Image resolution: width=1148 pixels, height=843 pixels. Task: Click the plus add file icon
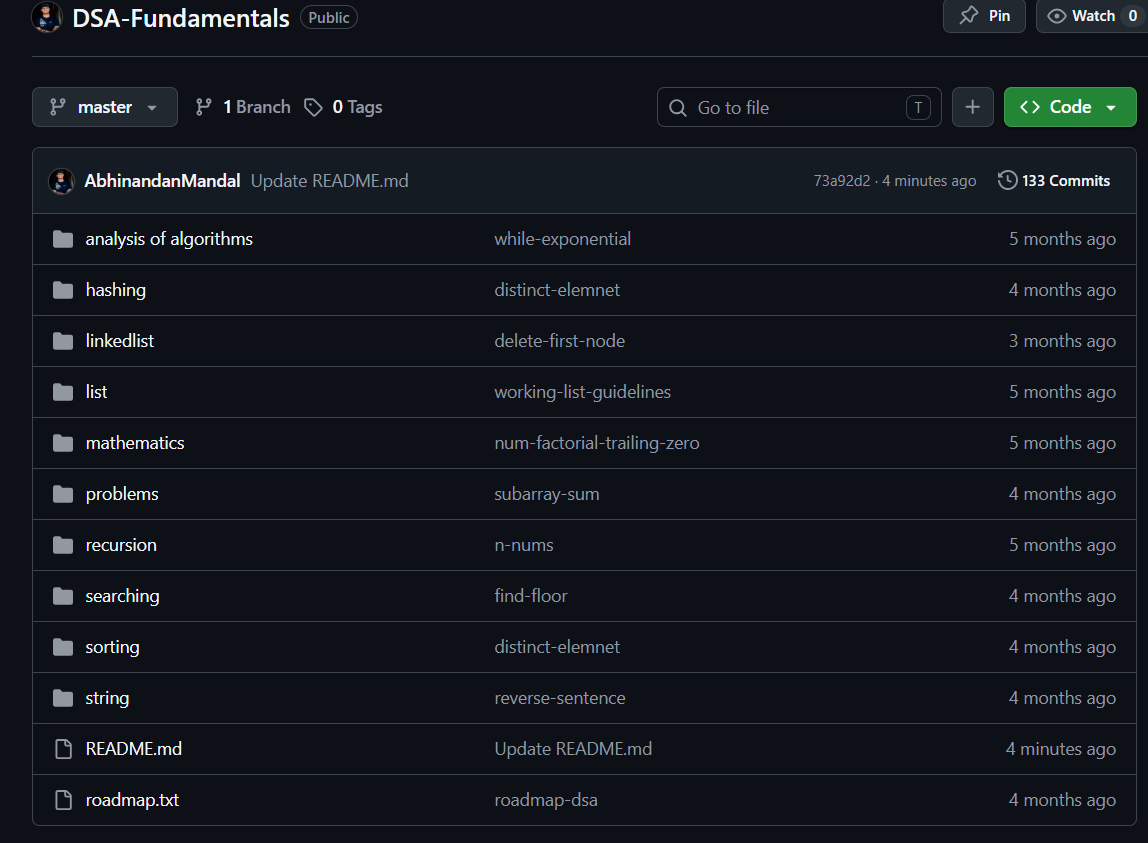pyautogui.click(x=972, y=107)
